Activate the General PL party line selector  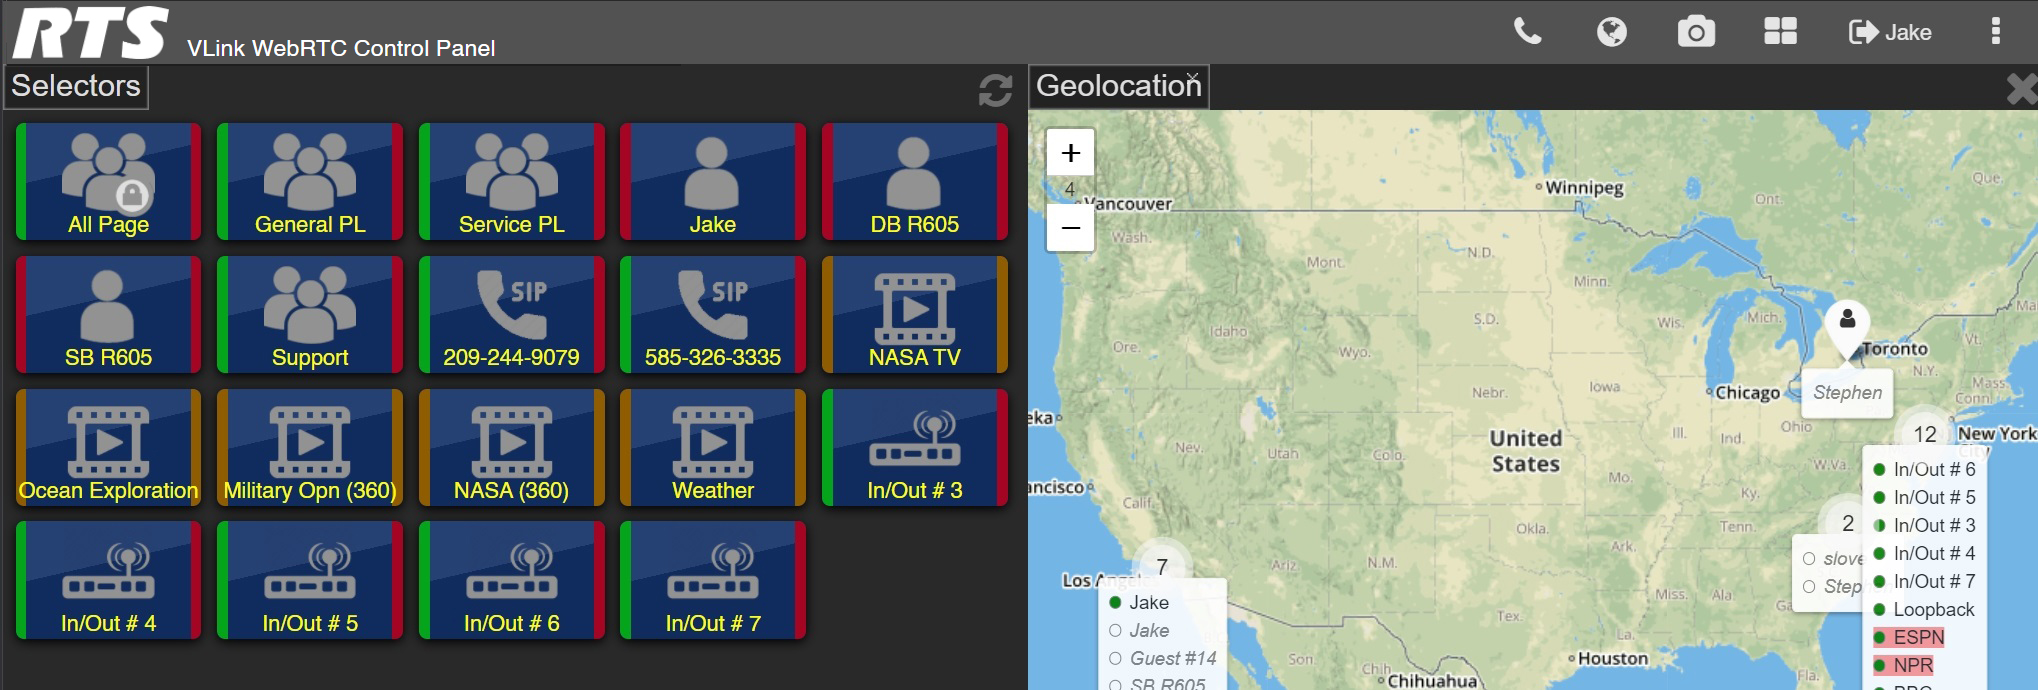pyautogui.click(x=310, y=181)
